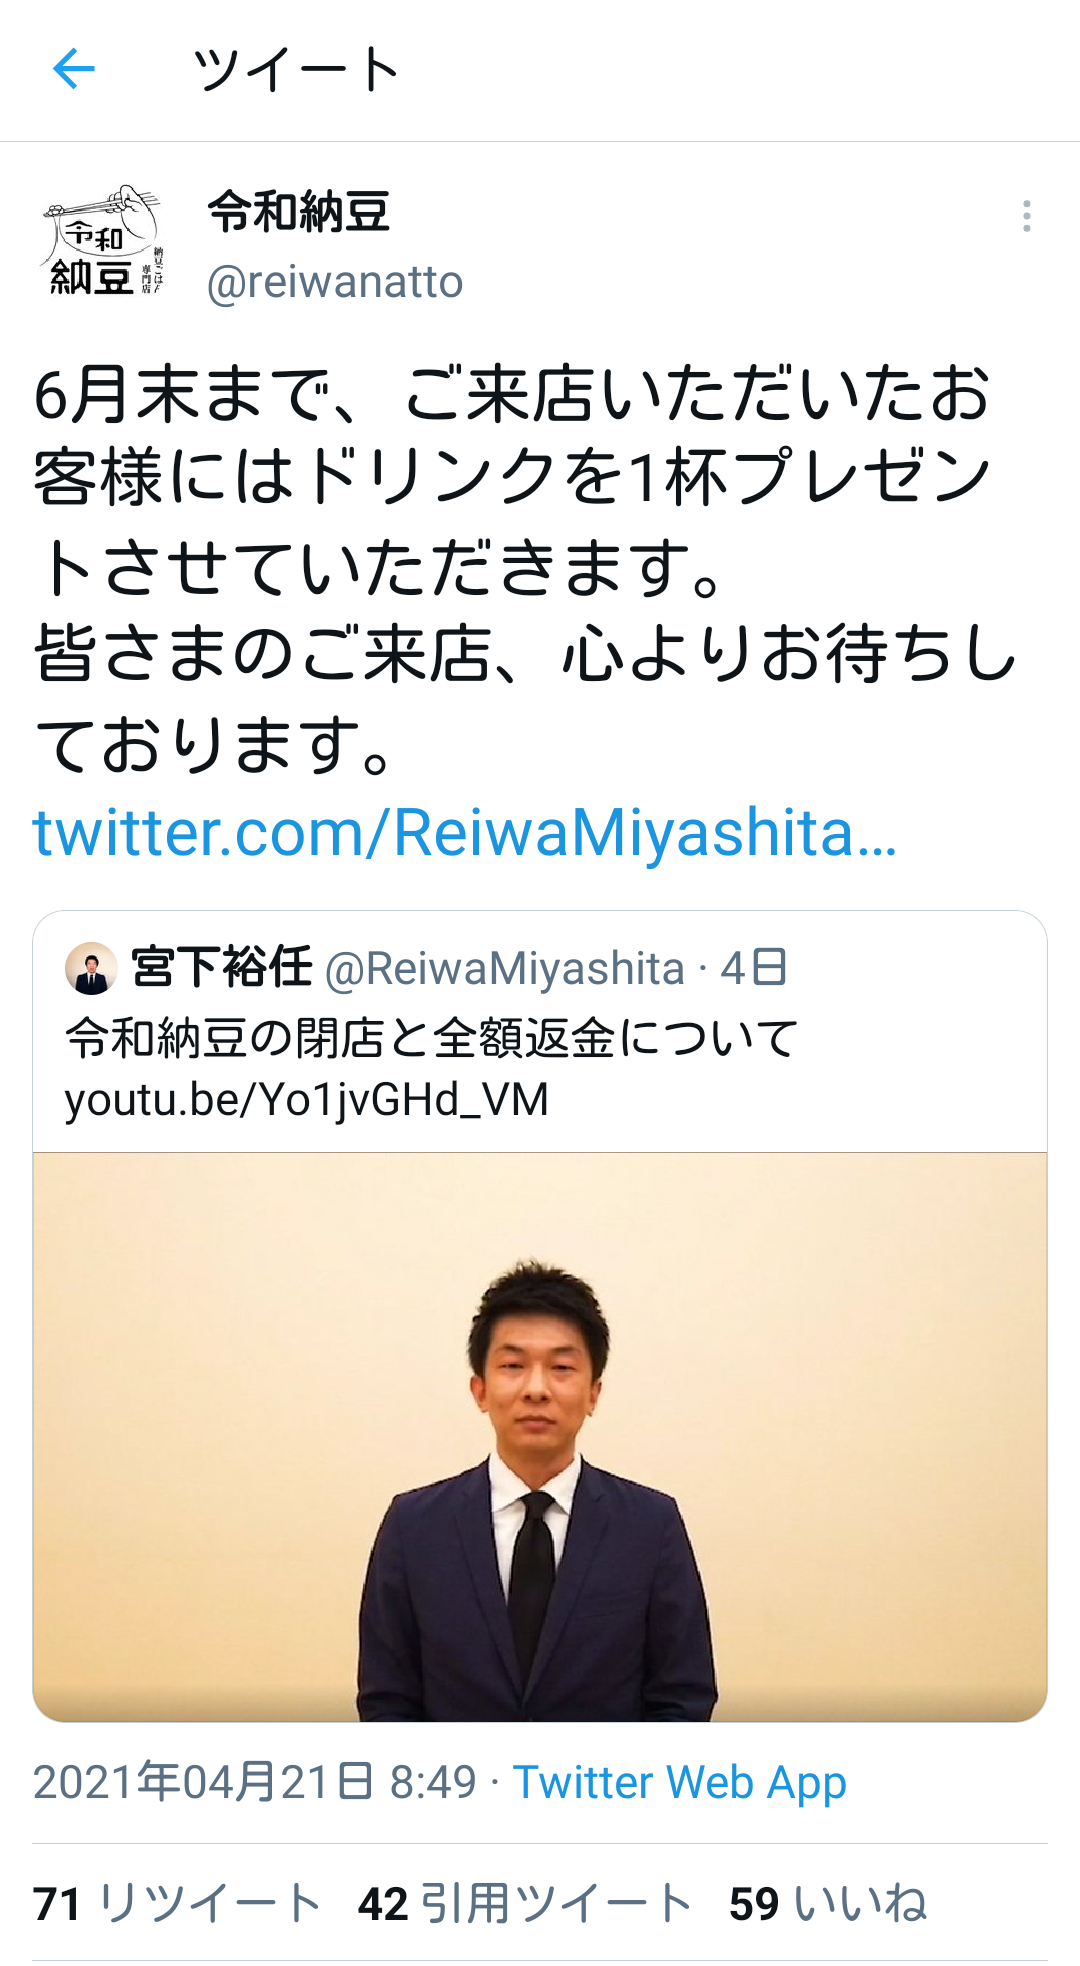View the 42 引用ツイート list
Screen dimensions: 1080x1966
click(x=525, y=1904)
